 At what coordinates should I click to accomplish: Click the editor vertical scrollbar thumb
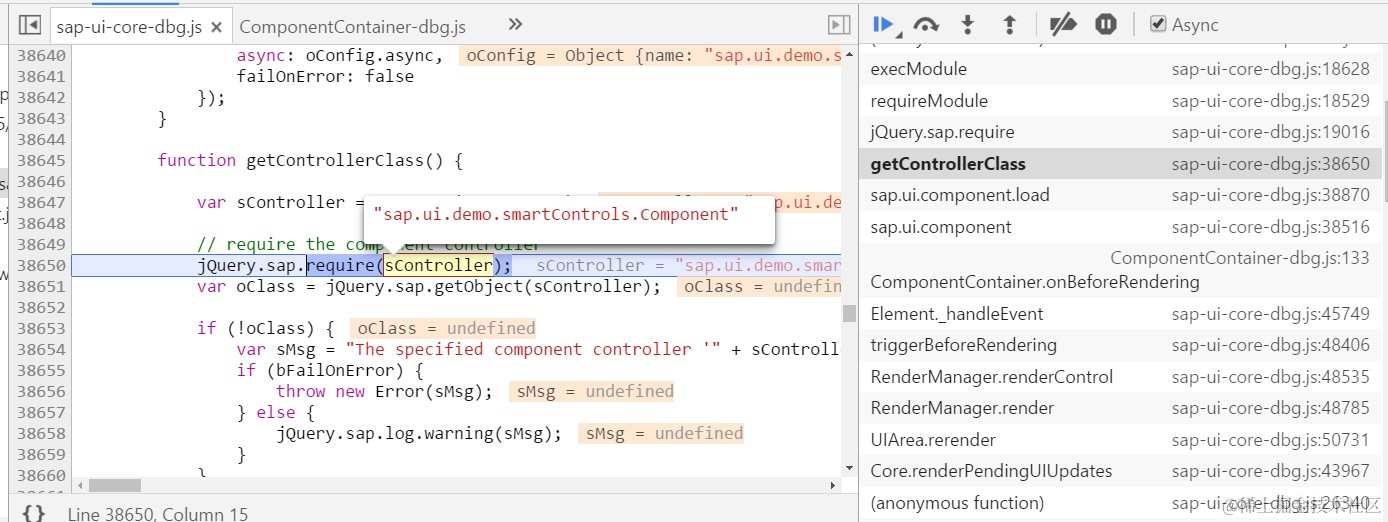(849, 313)
